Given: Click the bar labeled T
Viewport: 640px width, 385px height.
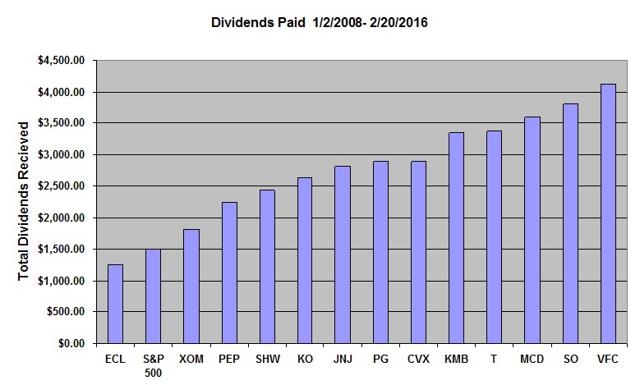Looking at the screenshot, I should point(494,237).
